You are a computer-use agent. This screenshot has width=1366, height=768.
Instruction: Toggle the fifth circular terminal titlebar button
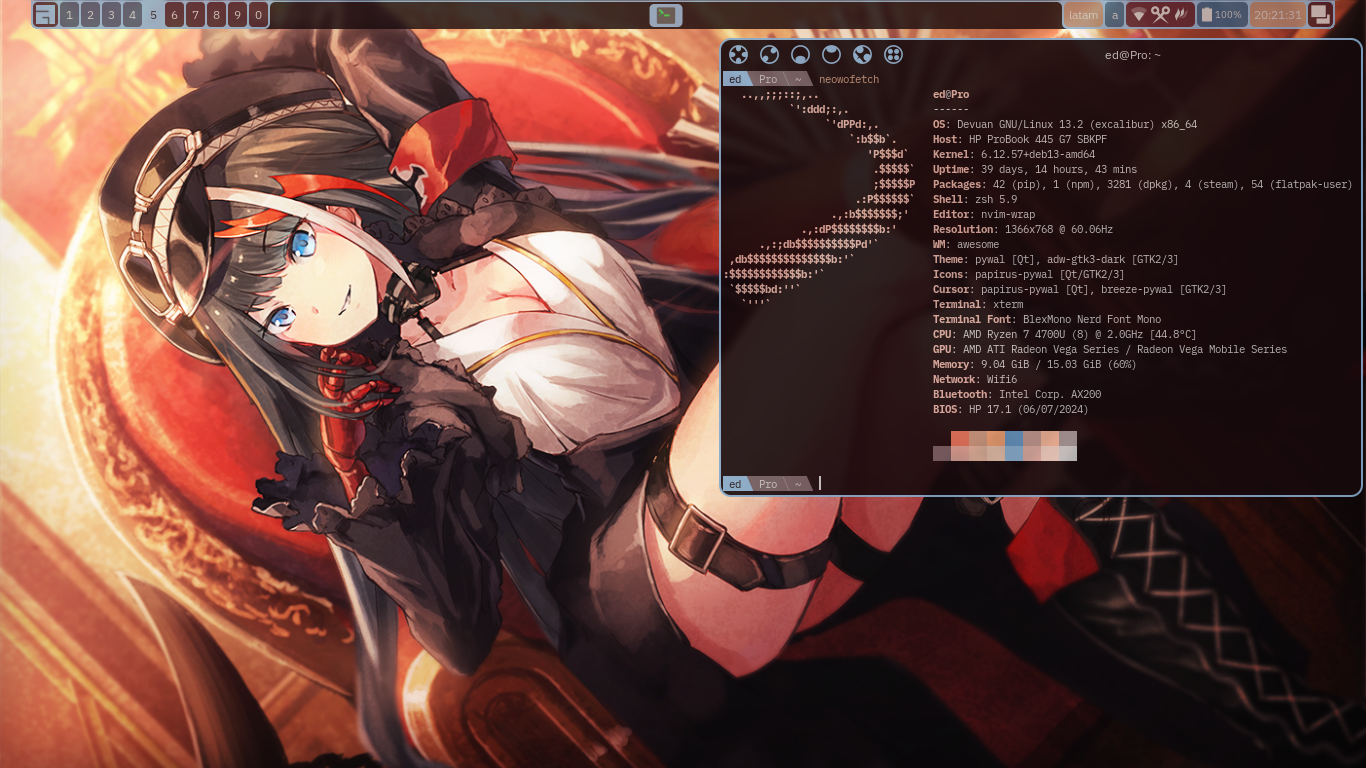click(863, 55)
